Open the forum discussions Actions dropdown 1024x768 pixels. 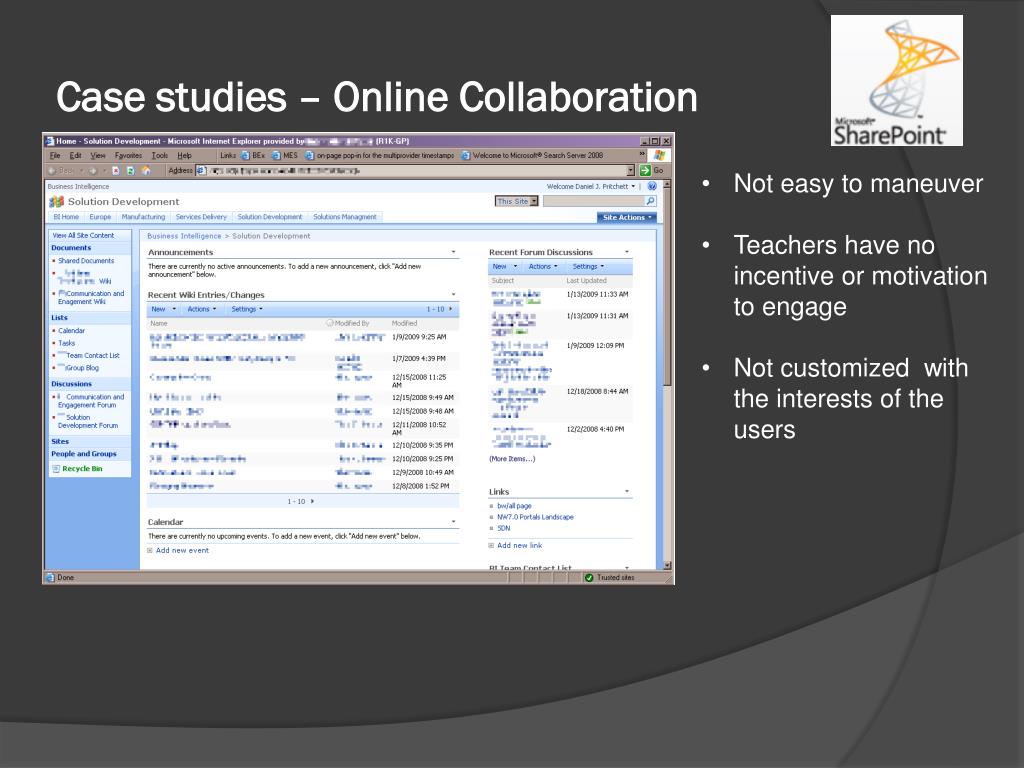click(x=543, y=266)
